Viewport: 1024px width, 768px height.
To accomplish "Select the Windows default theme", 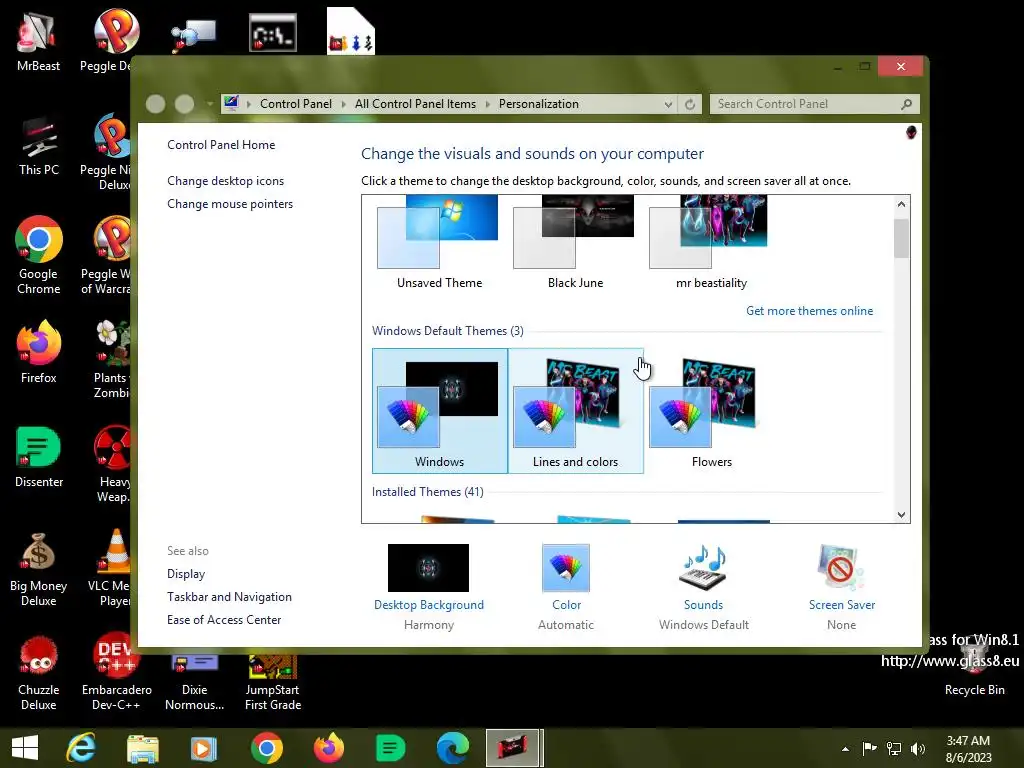I will point(440,411).
